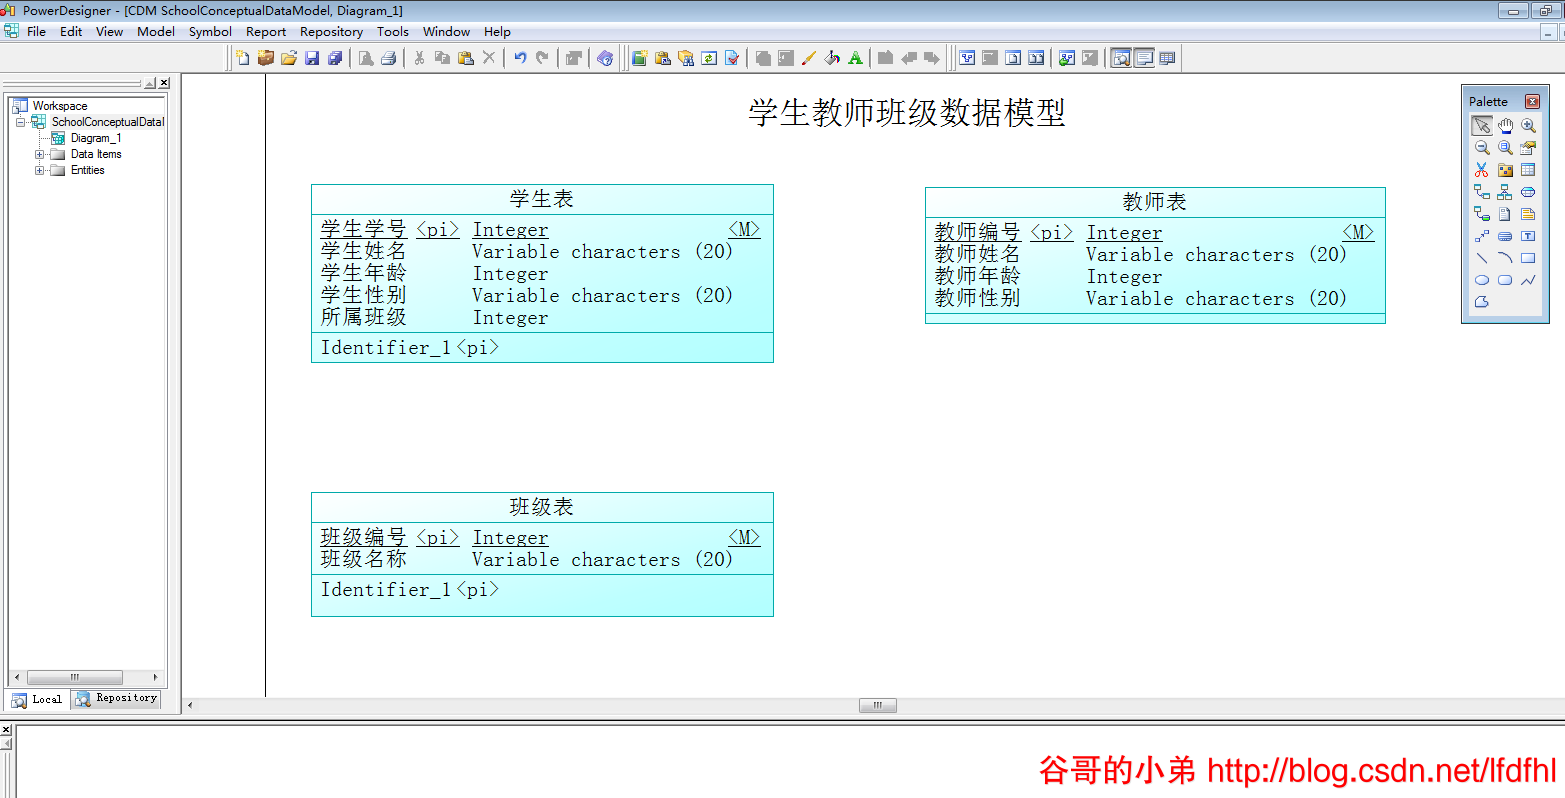Image resolution: width=1565 pixels, height=798 pixels.
Task: Select the Workspace root node
Action: (x=59, y=106)
